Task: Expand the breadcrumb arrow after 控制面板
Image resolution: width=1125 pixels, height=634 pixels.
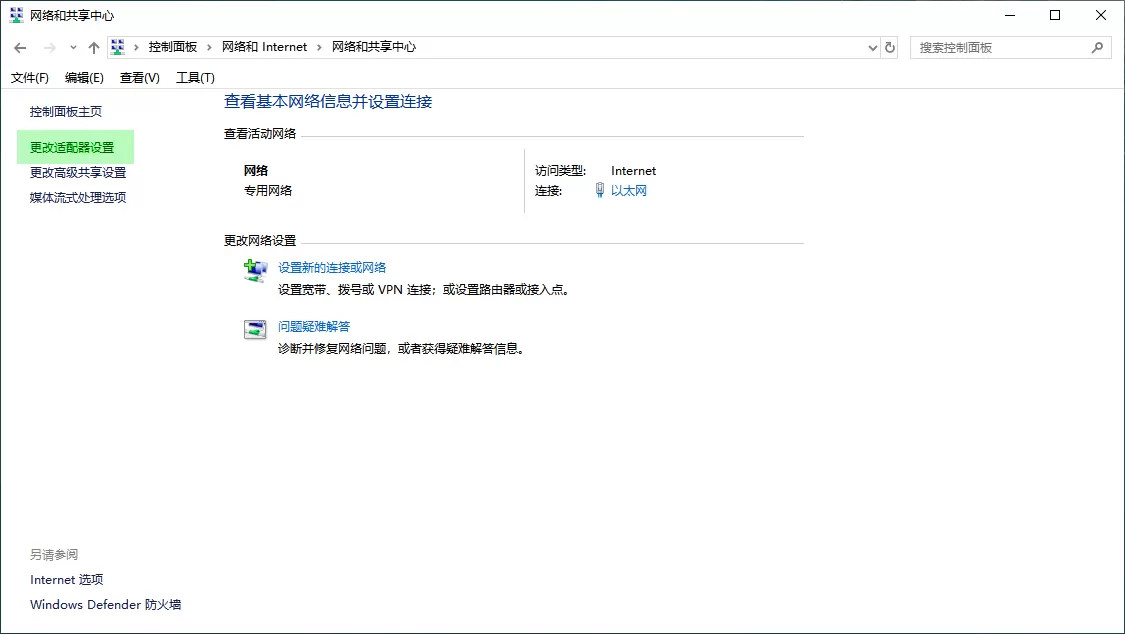Action: [x=212, y=46]
